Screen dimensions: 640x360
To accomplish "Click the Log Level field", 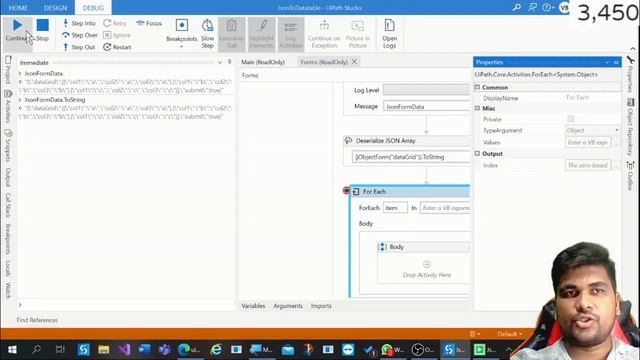I will point(426,90).
